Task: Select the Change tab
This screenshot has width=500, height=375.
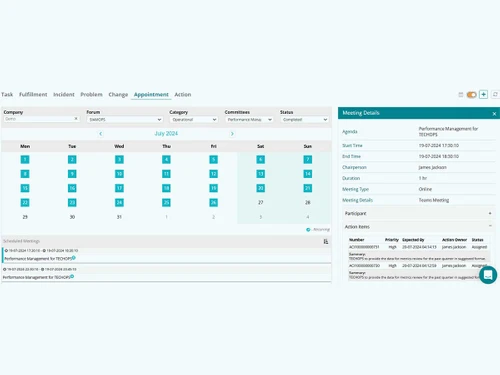Action: tap(118, 94)
